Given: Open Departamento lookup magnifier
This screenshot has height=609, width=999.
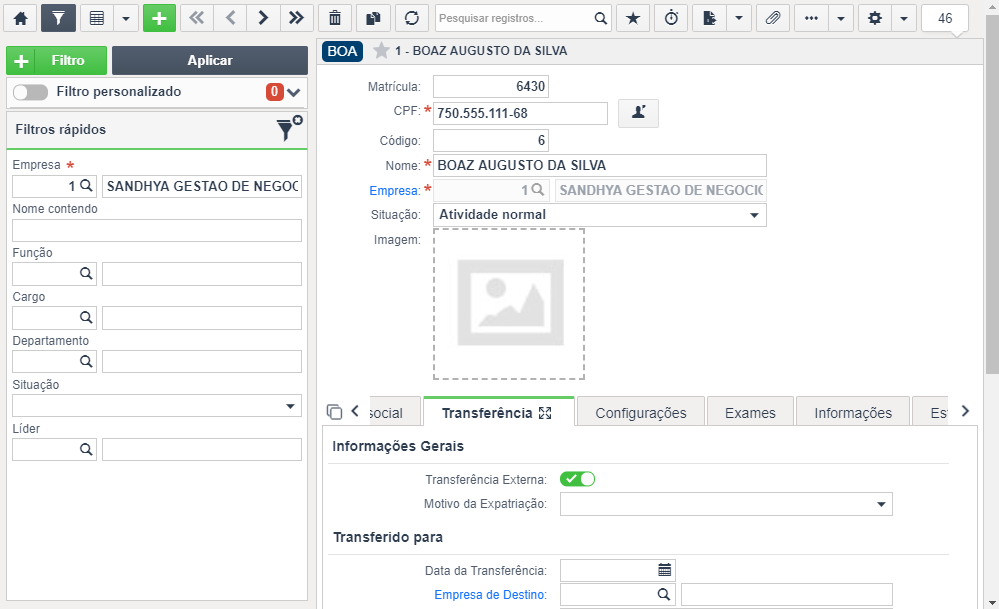Looking at the screenshot, I should click(86, 361).
